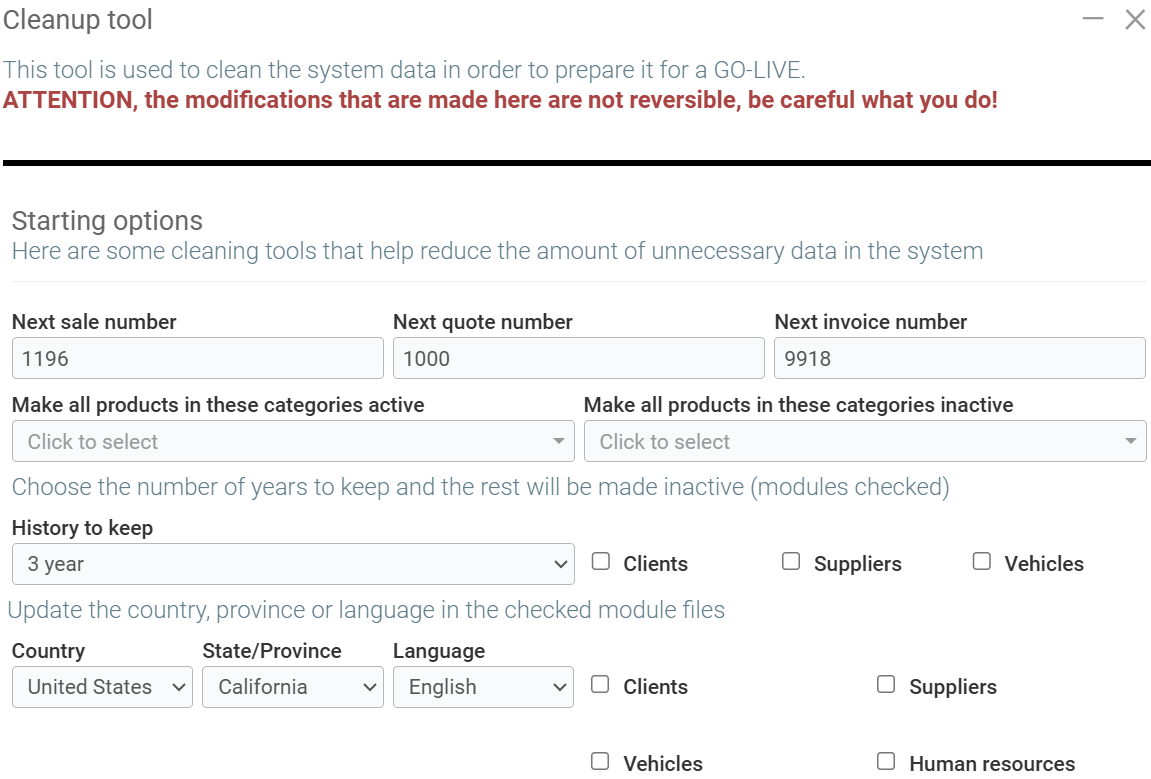The height and width of the screenshot is (779, 1151).
Task: Open the Country dropdown
Action: 102,687
